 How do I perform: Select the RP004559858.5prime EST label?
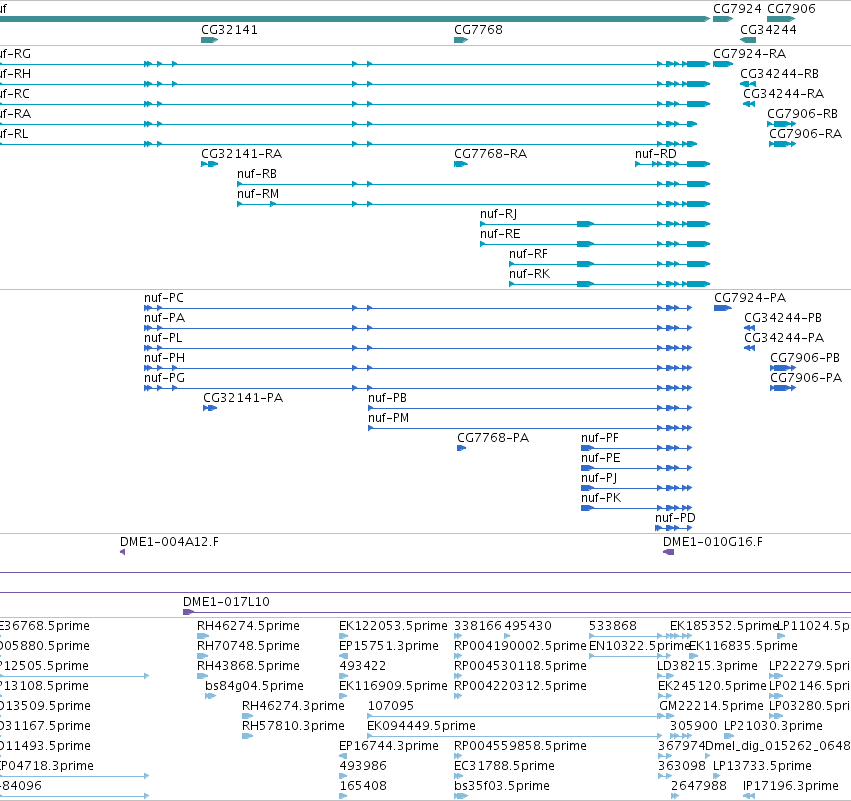[520, 746]
